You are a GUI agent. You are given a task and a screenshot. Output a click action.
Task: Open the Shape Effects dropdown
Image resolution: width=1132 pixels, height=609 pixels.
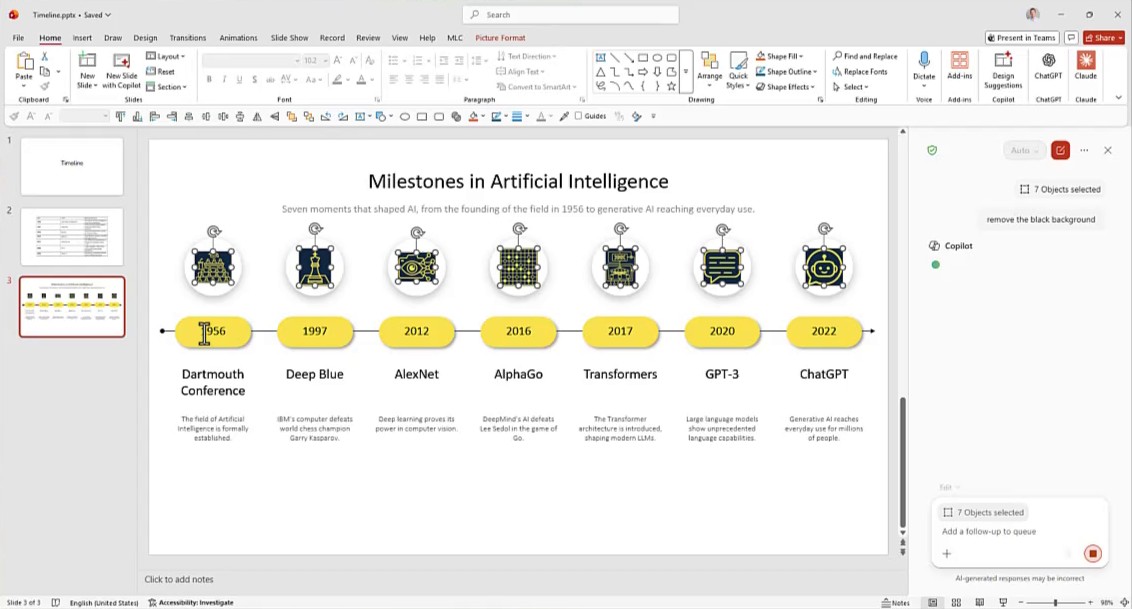785,87
